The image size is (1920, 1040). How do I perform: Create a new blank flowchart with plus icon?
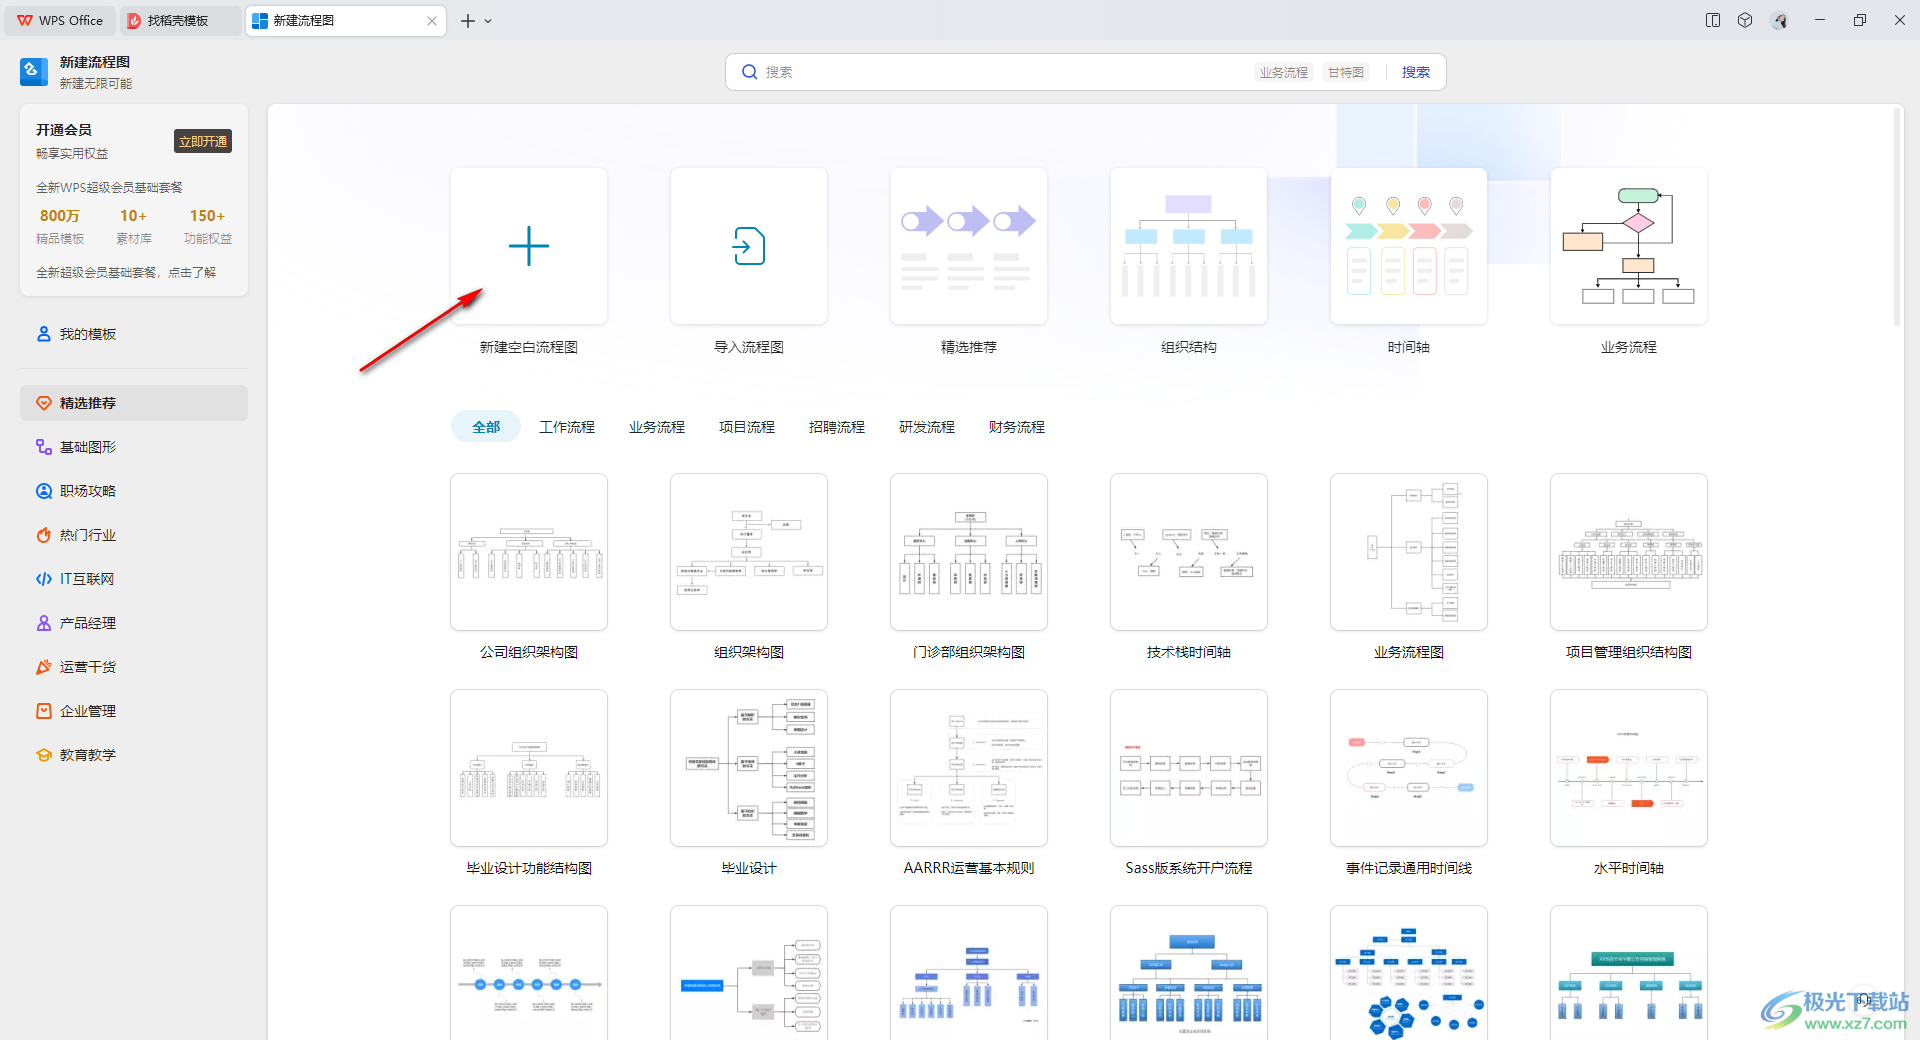point(529,246)
